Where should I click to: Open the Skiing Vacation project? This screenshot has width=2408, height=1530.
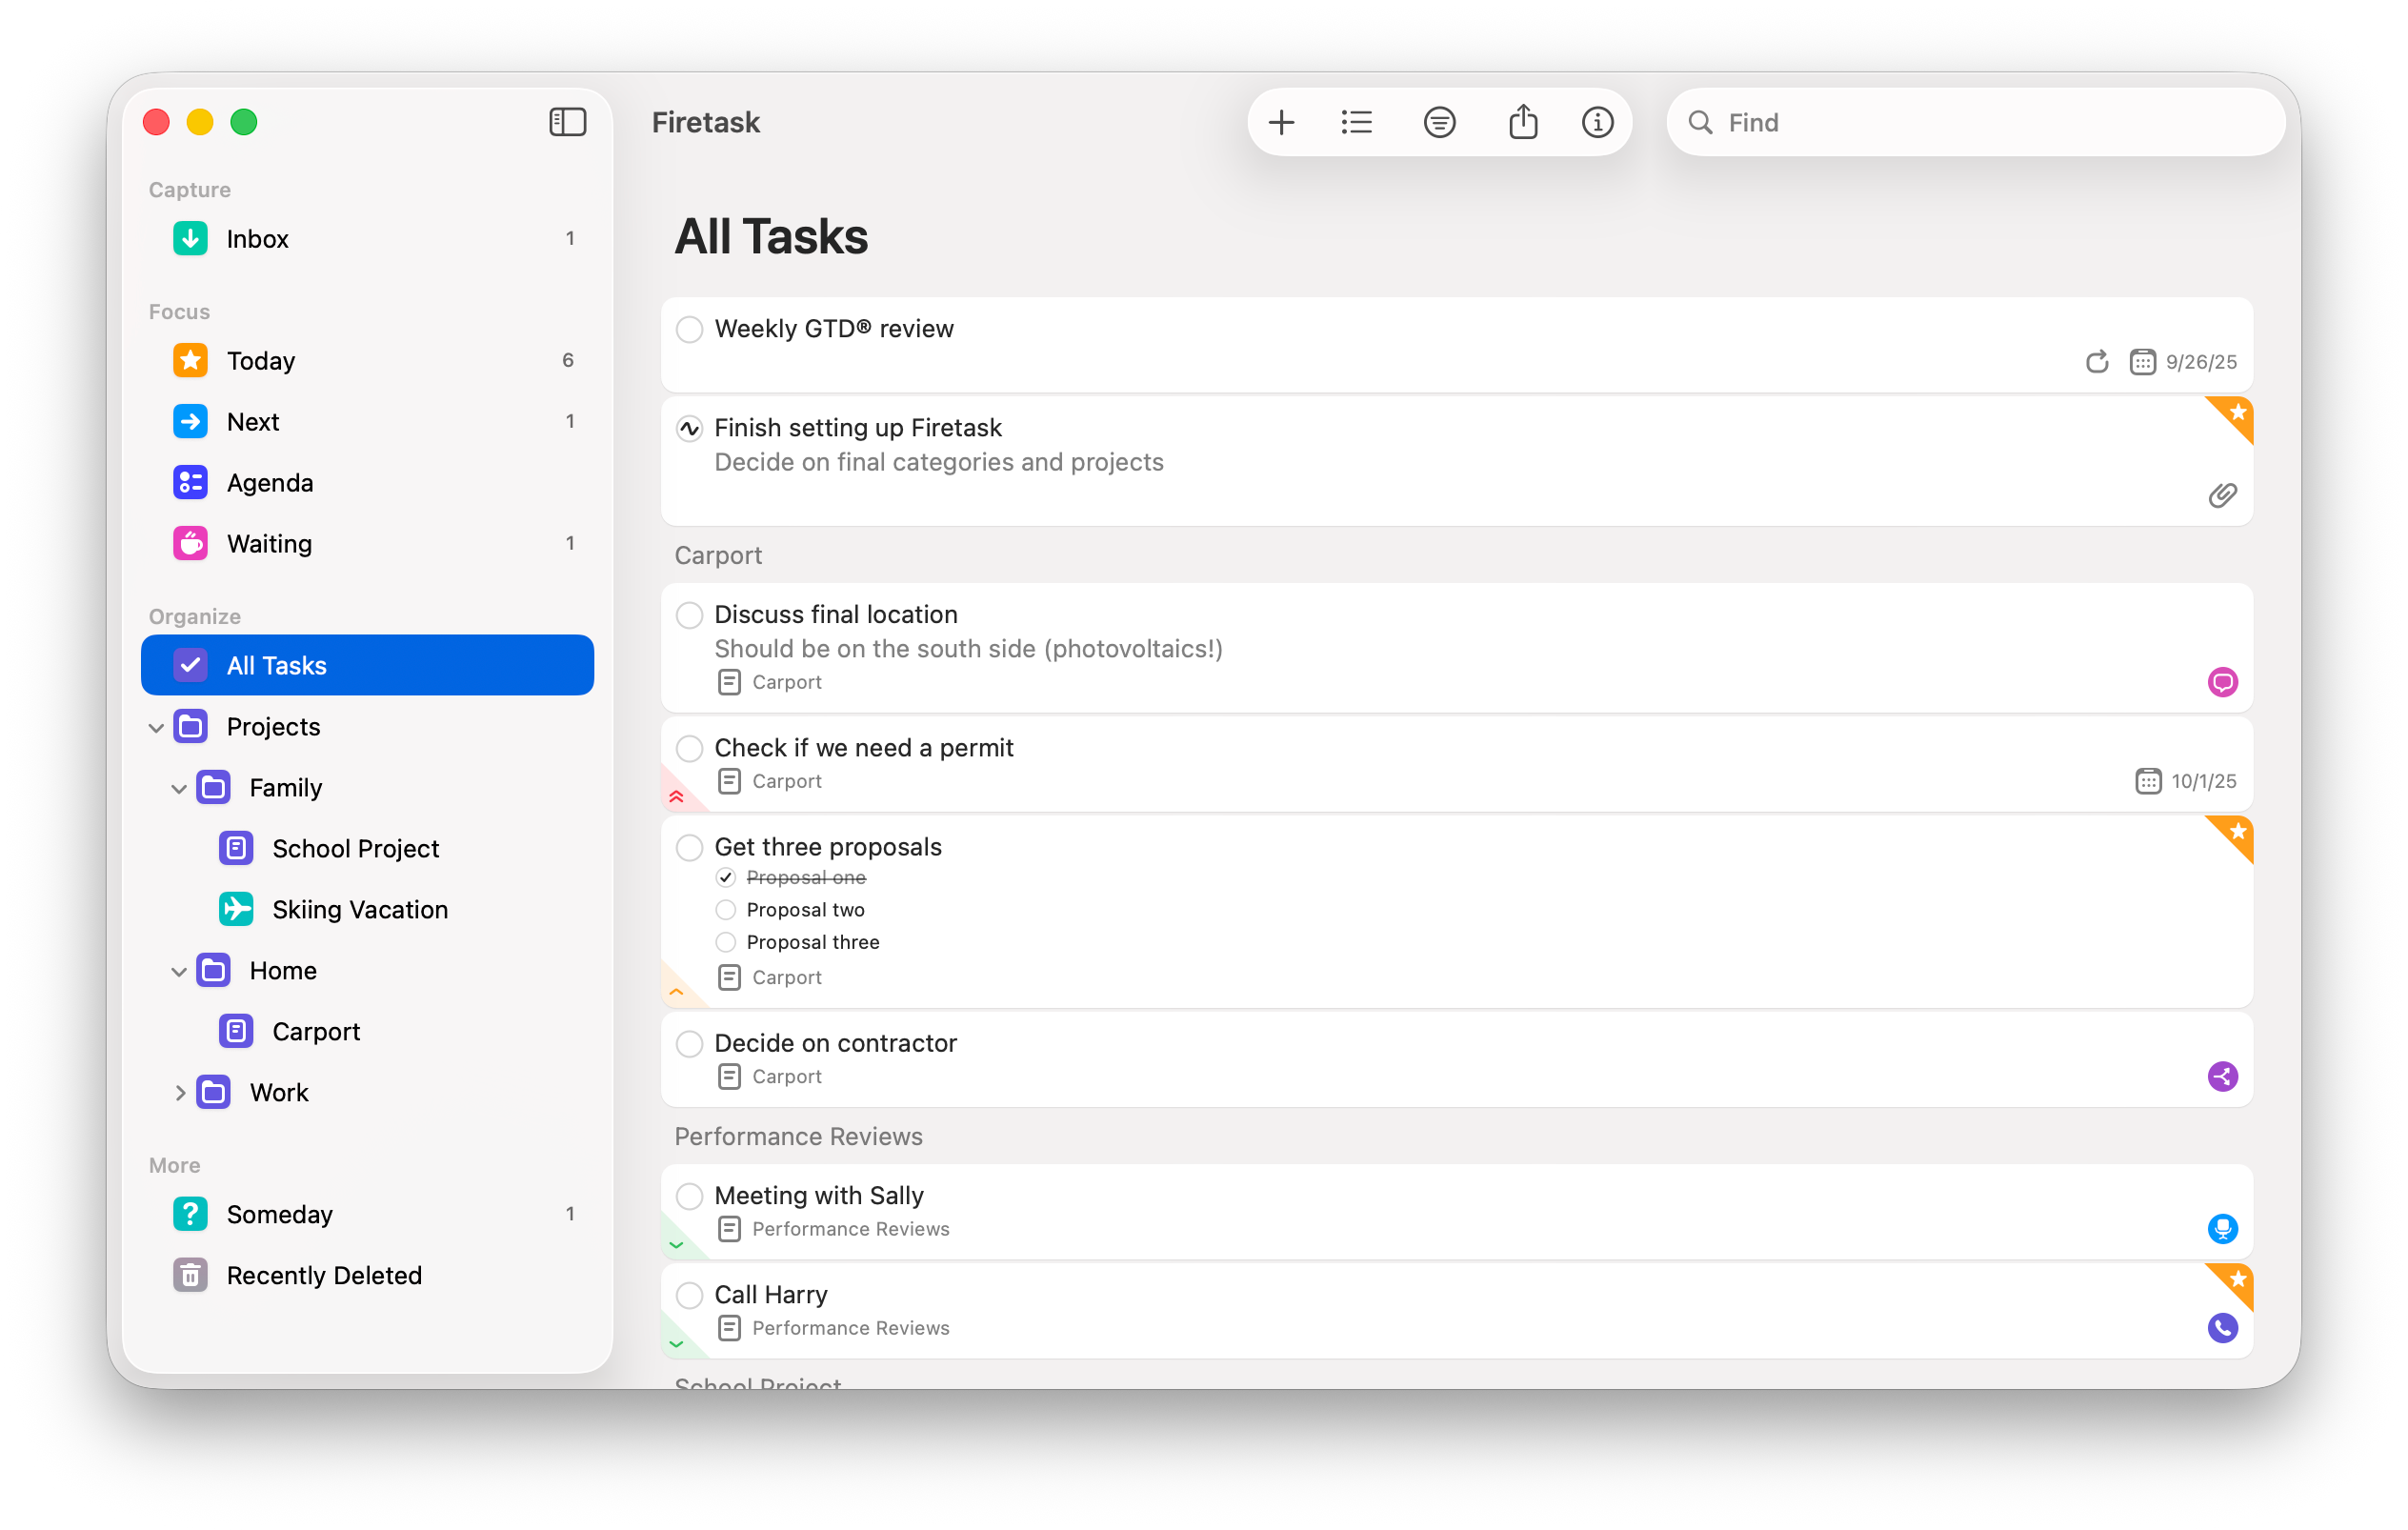coord(359,909)
